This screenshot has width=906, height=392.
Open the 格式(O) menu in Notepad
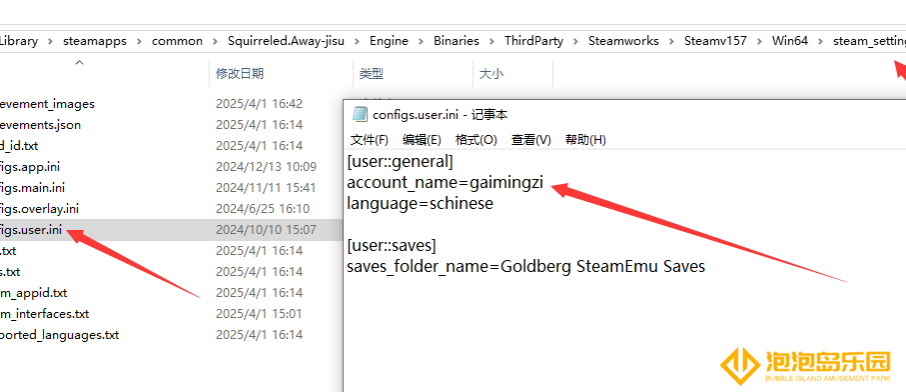(476, 140)
